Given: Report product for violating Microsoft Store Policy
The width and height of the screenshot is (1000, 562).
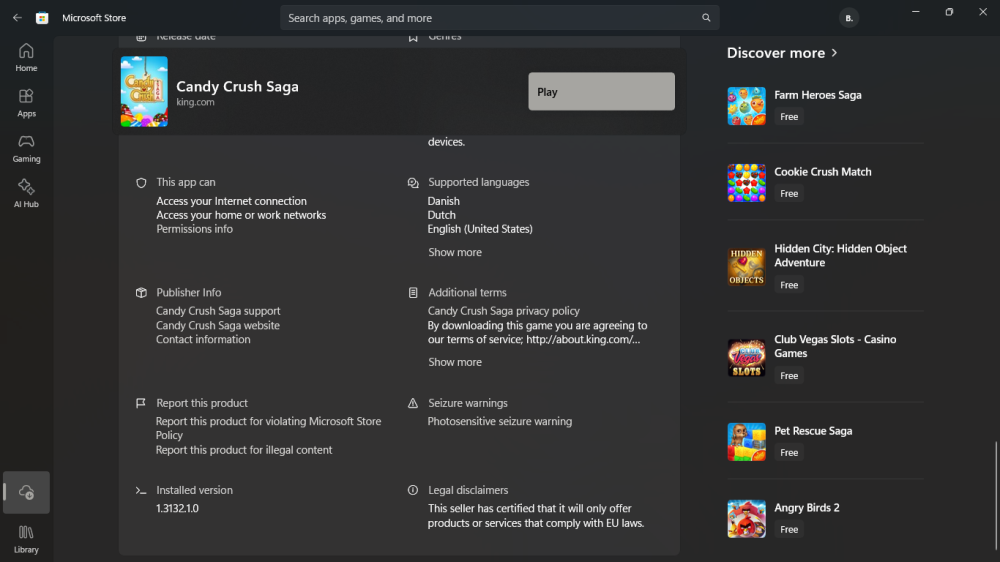Looking at the screenshot, I should (268, 428).
